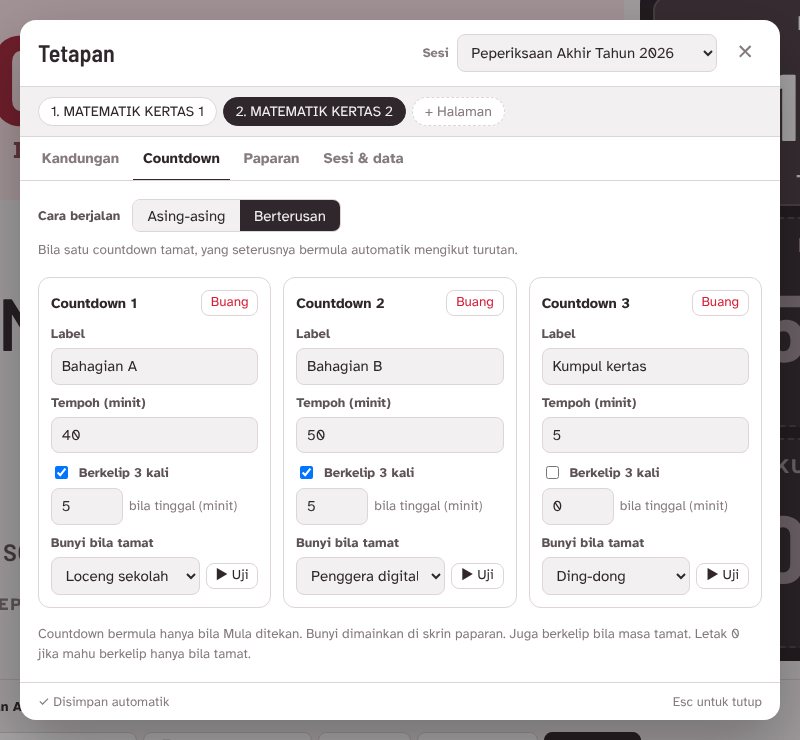Open the Ding-dong sound dropdown

pyautogui.click(x=616, y=576)
